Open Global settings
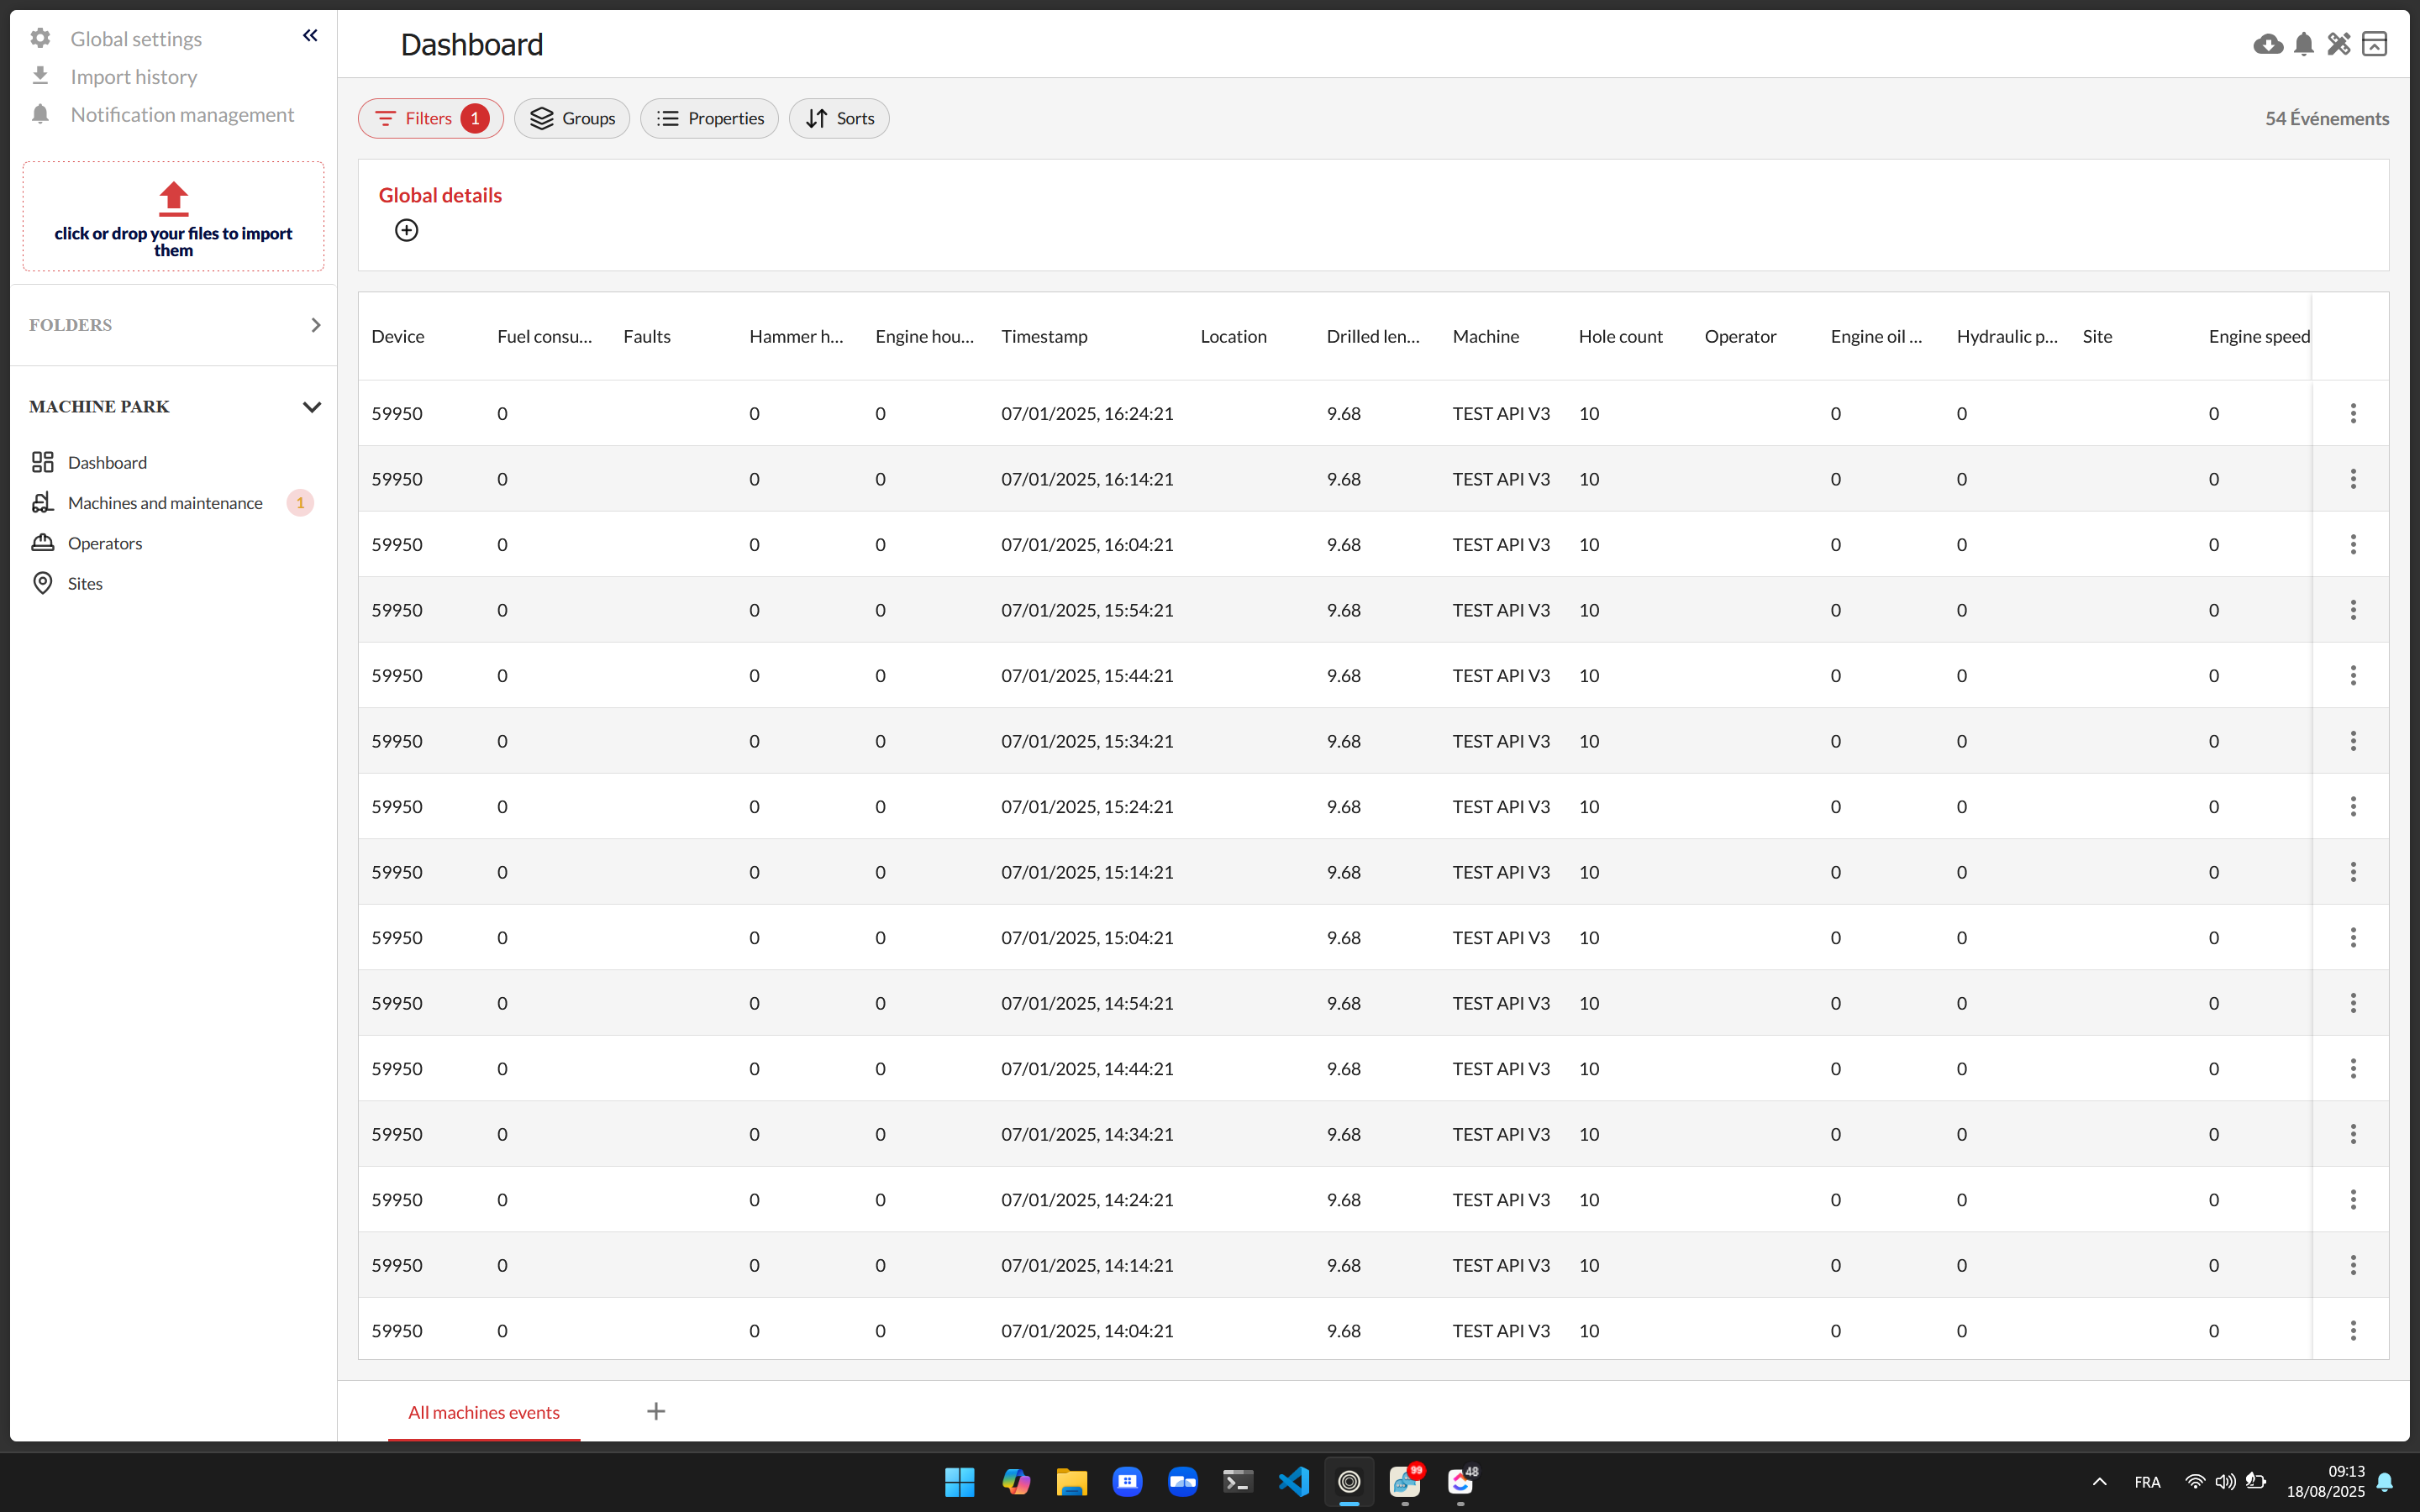Viewport: 2420px width, 1512px height. [135, 38]
